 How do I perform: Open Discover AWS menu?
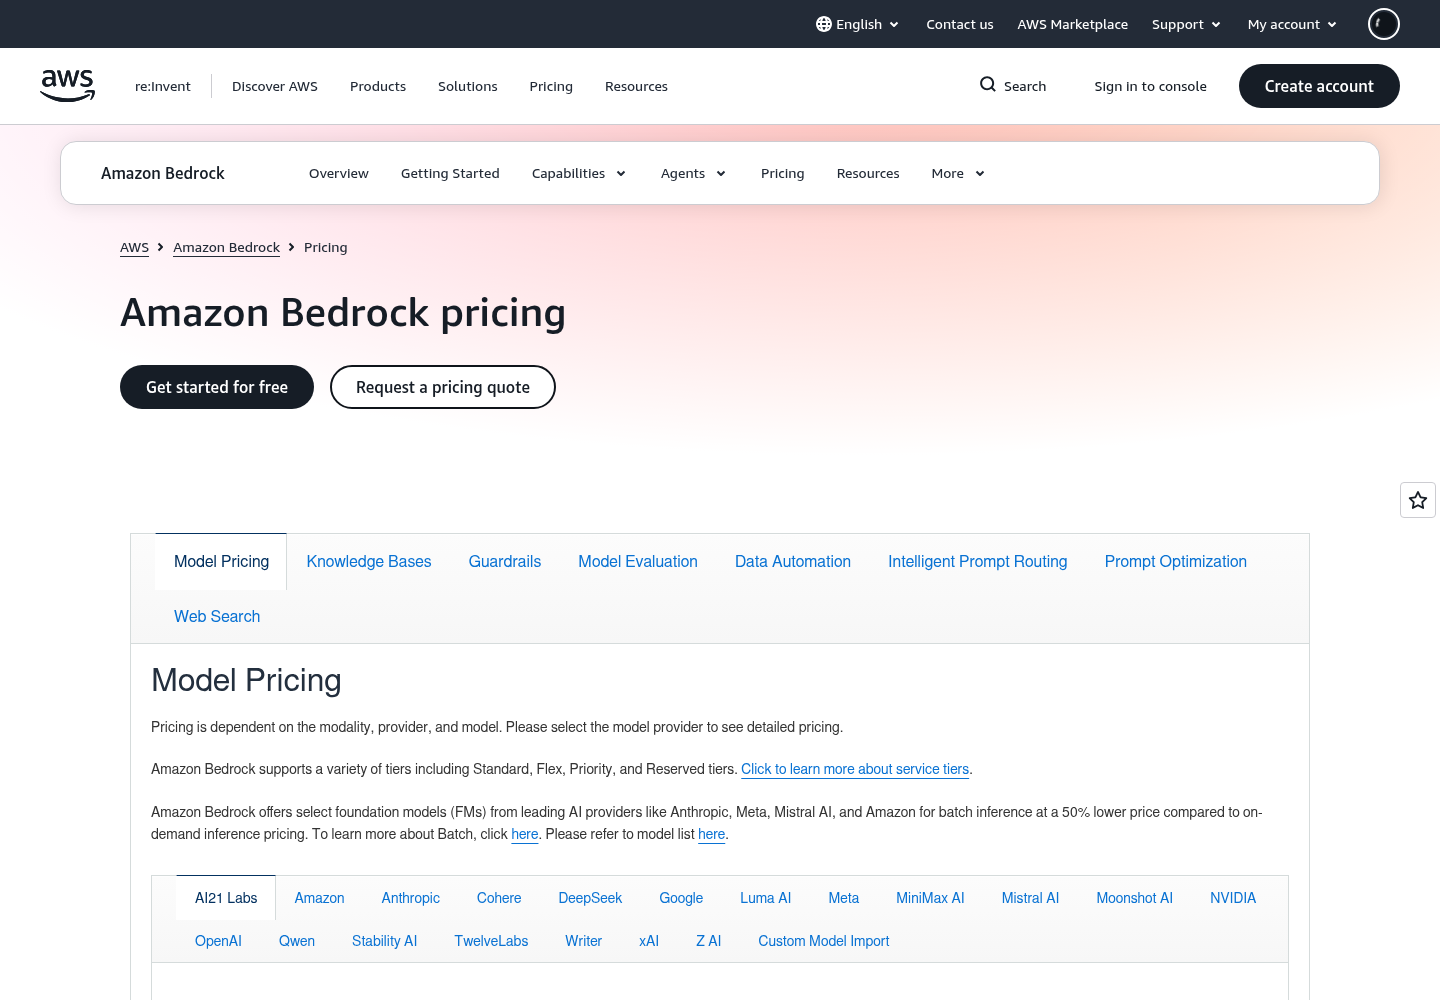(x=275, y=86)
